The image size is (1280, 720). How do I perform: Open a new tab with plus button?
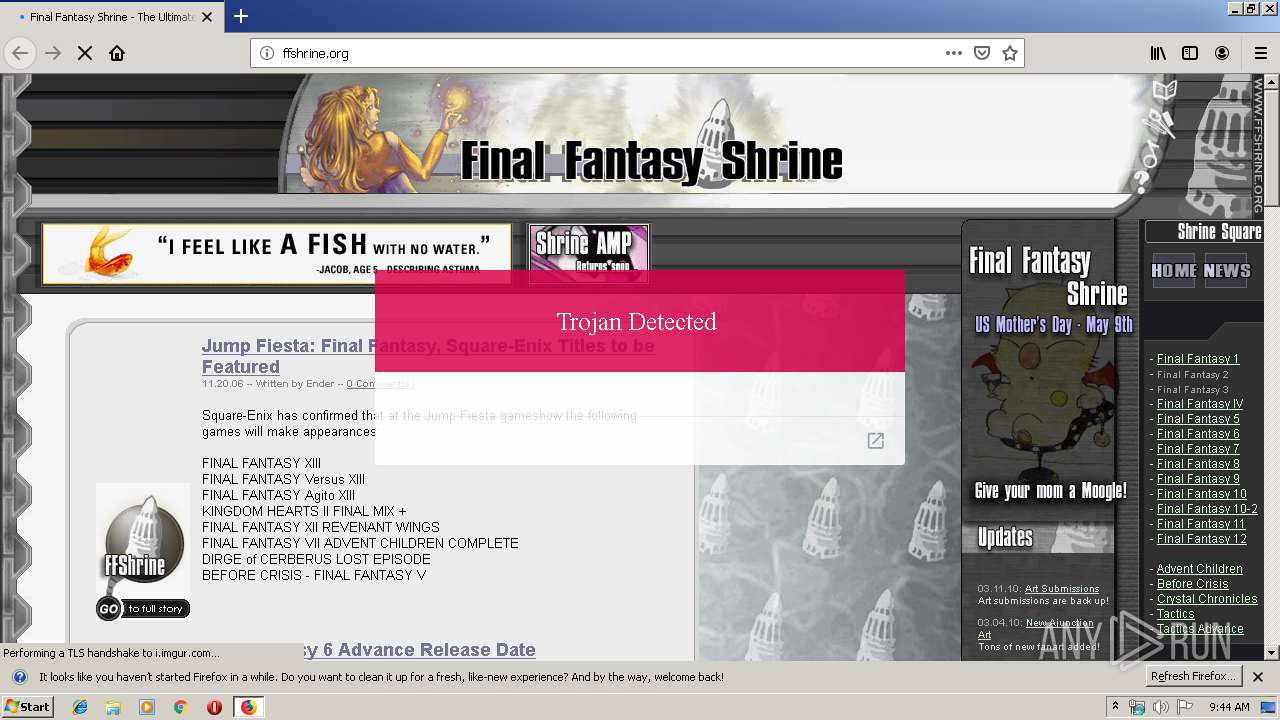(x=241, y=16)
